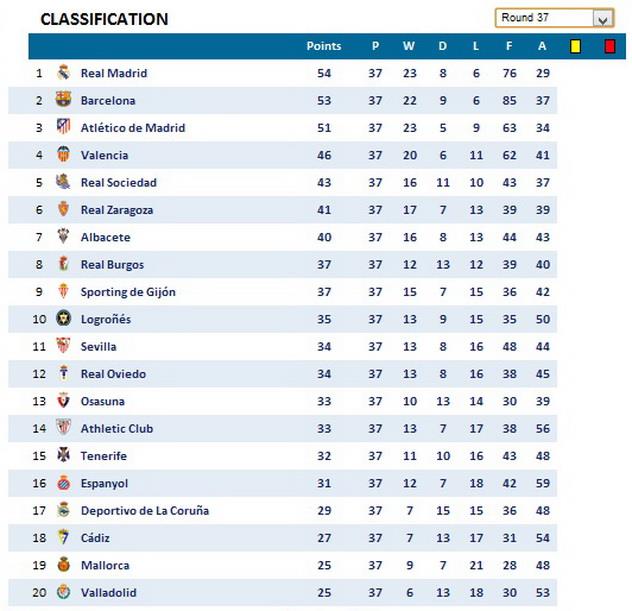
Task: Click the W (wins) column header
Action: [408, 46]
